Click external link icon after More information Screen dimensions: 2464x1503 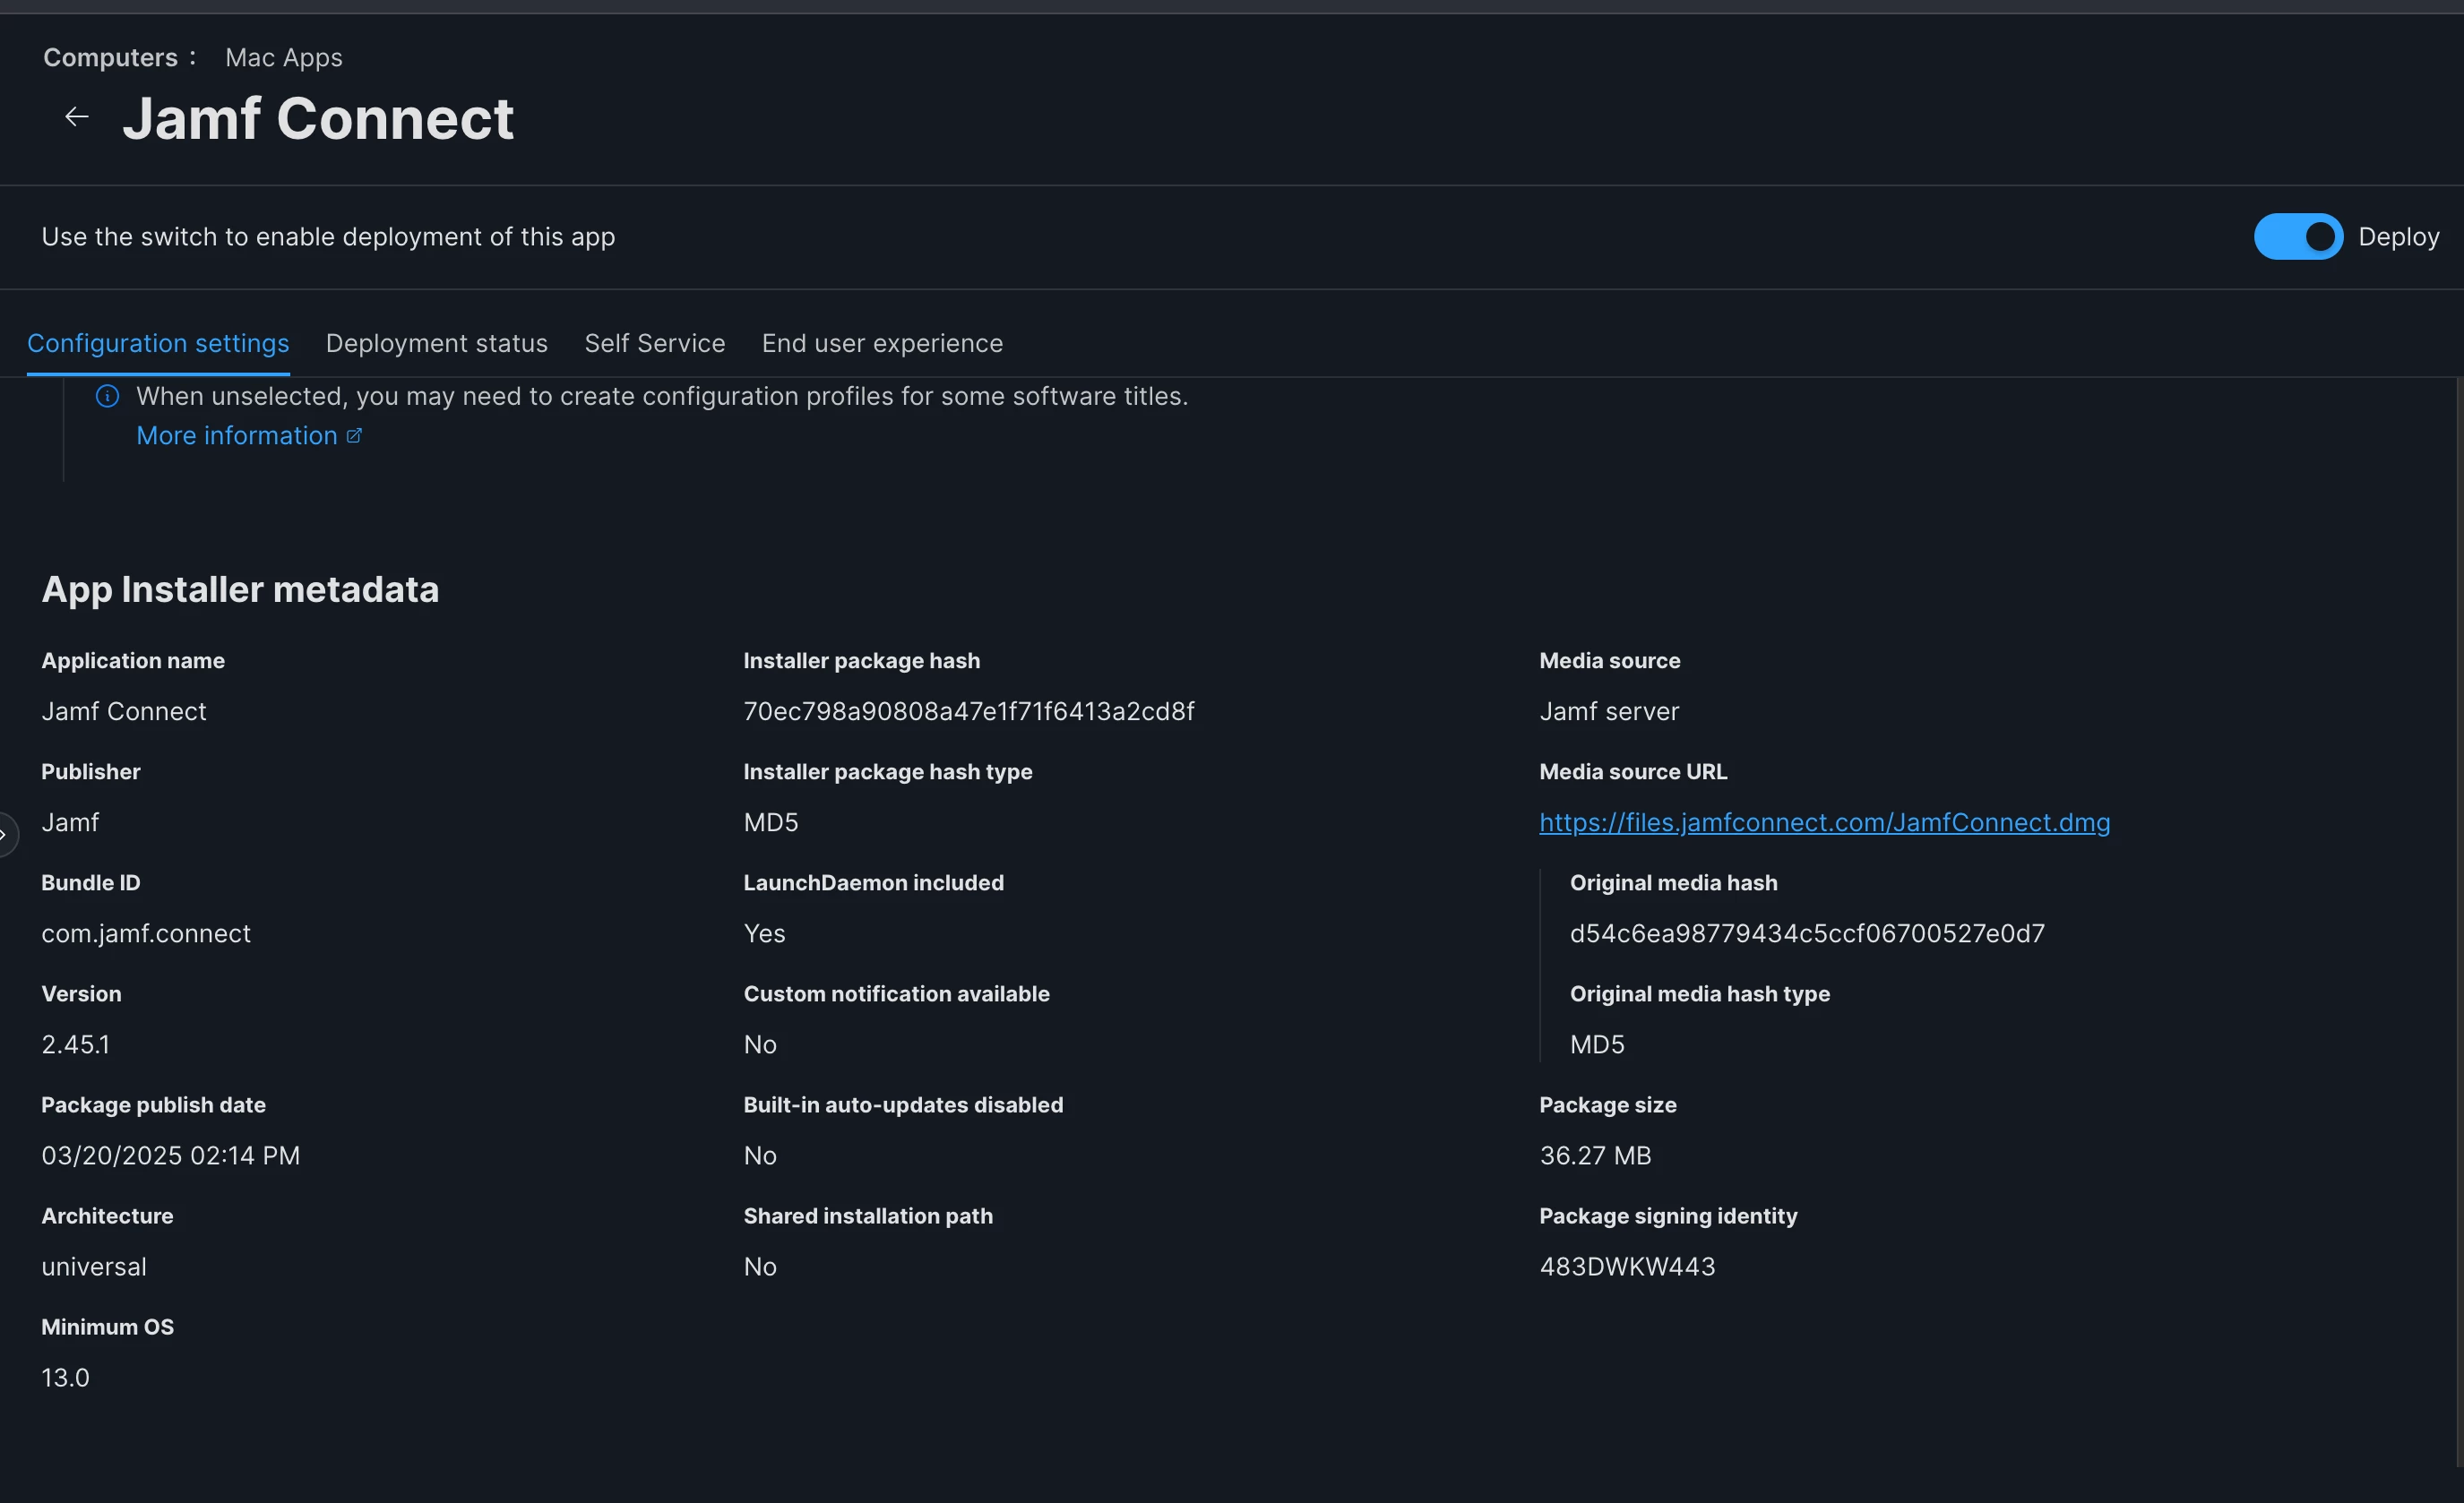click(354, 436)
